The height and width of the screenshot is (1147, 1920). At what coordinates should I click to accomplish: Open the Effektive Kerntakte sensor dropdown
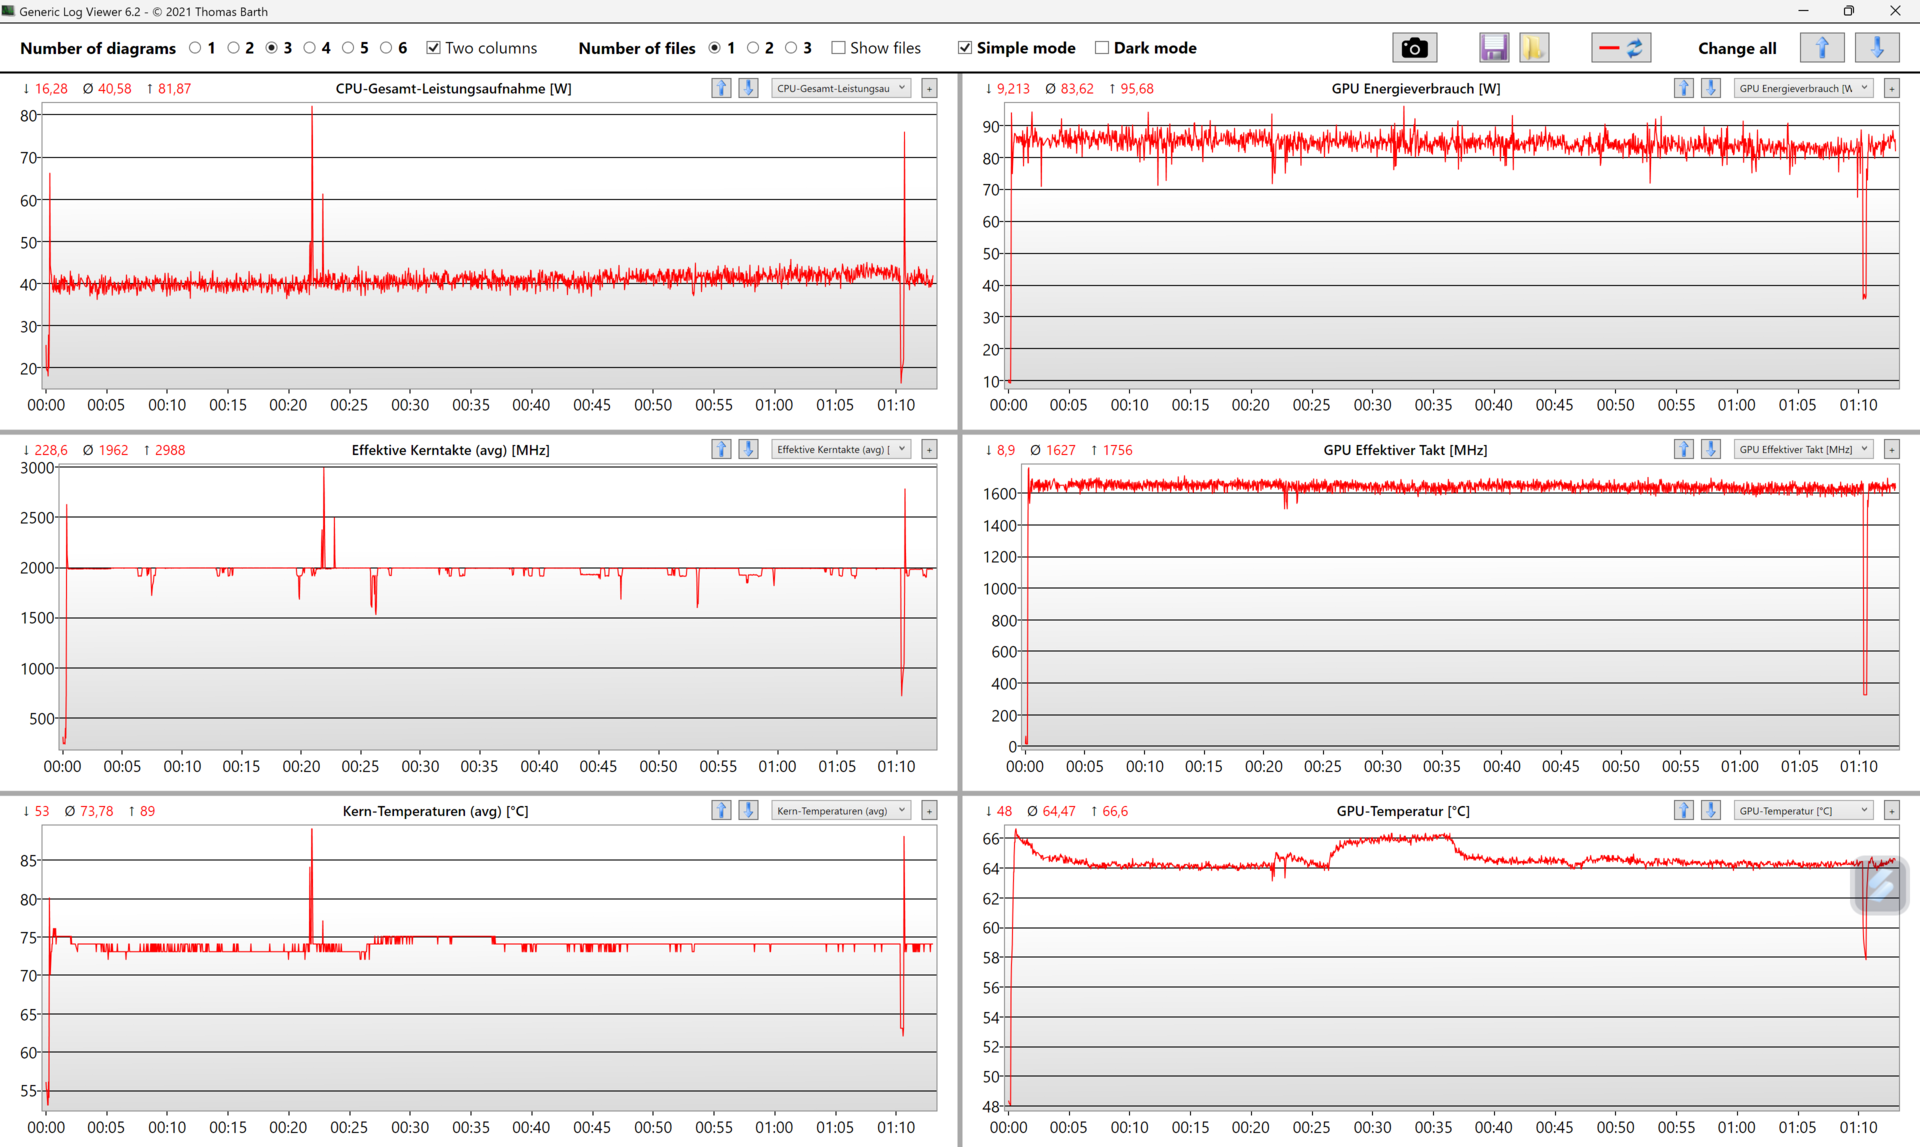click(x=841, y=450)
